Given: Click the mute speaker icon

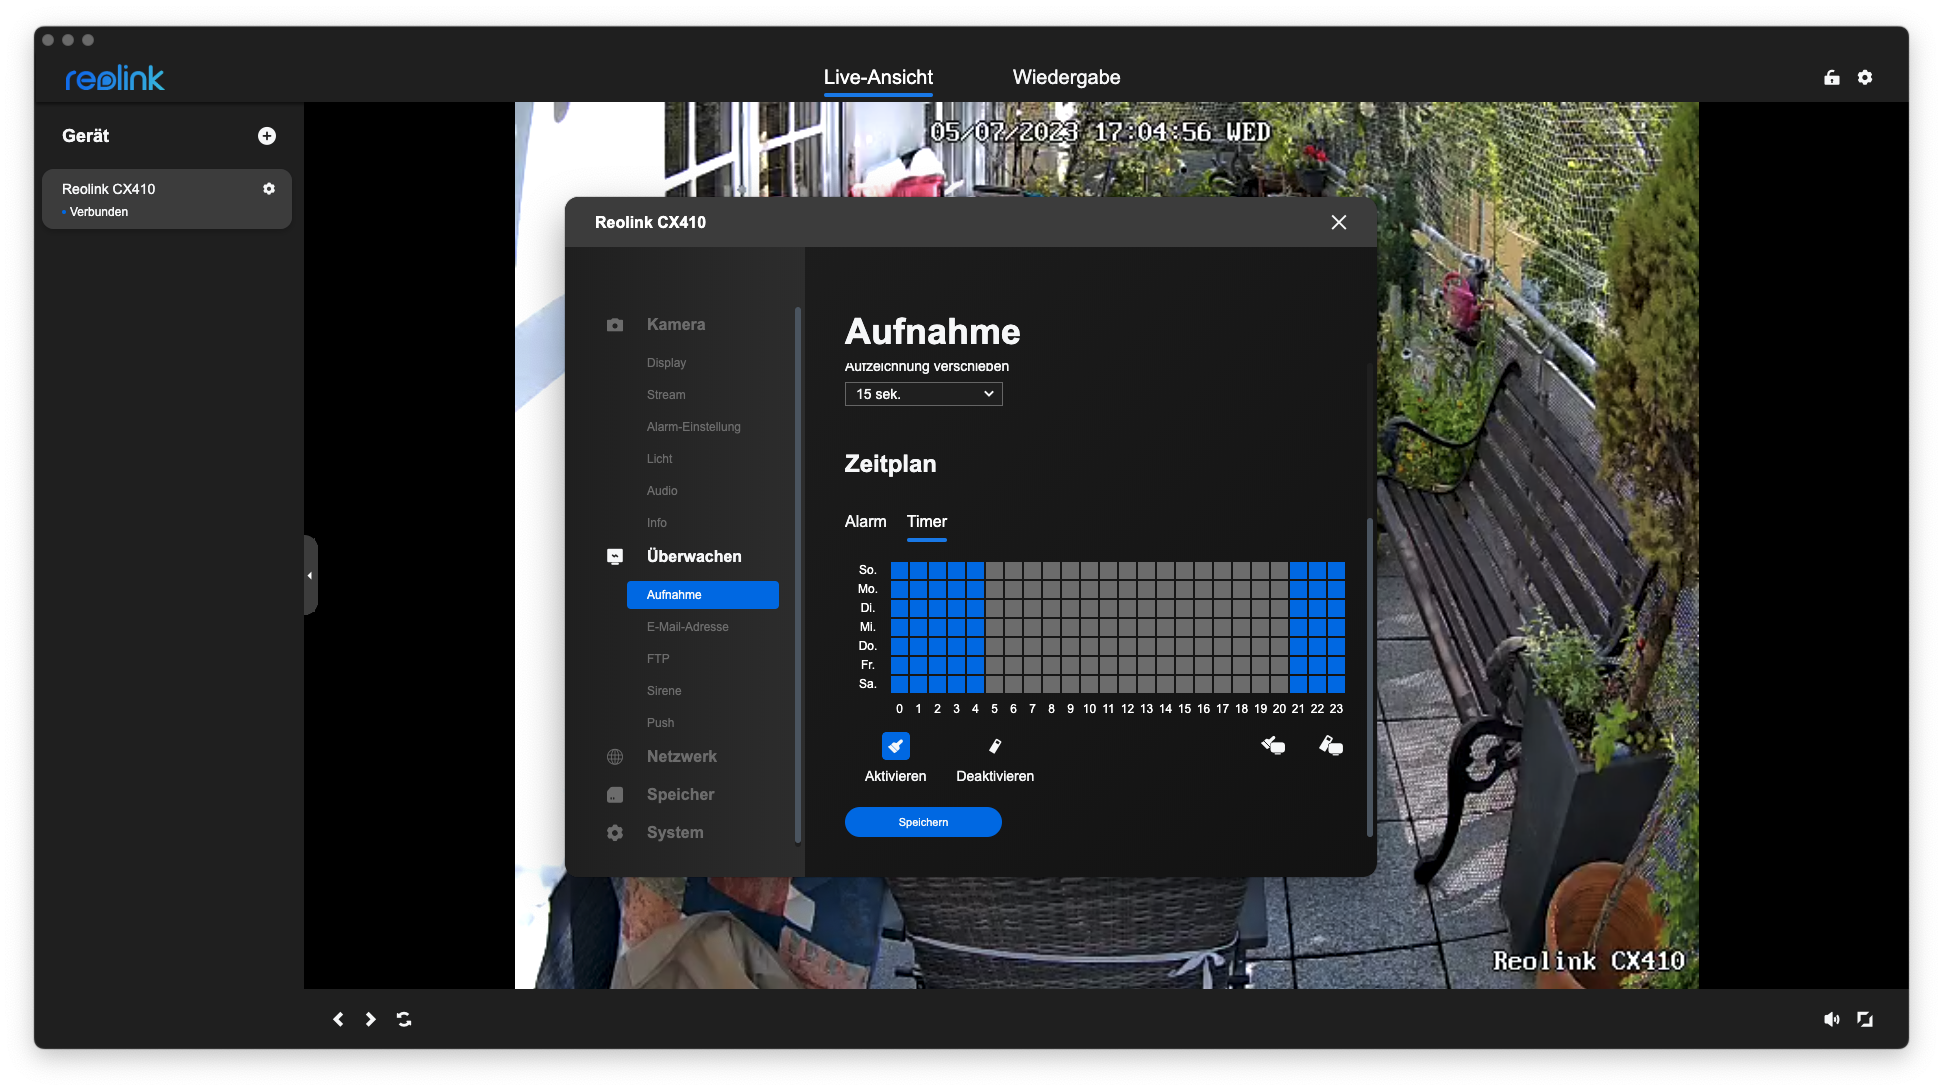Looking at the screenshot, I should click(x=1831, y=1019).
